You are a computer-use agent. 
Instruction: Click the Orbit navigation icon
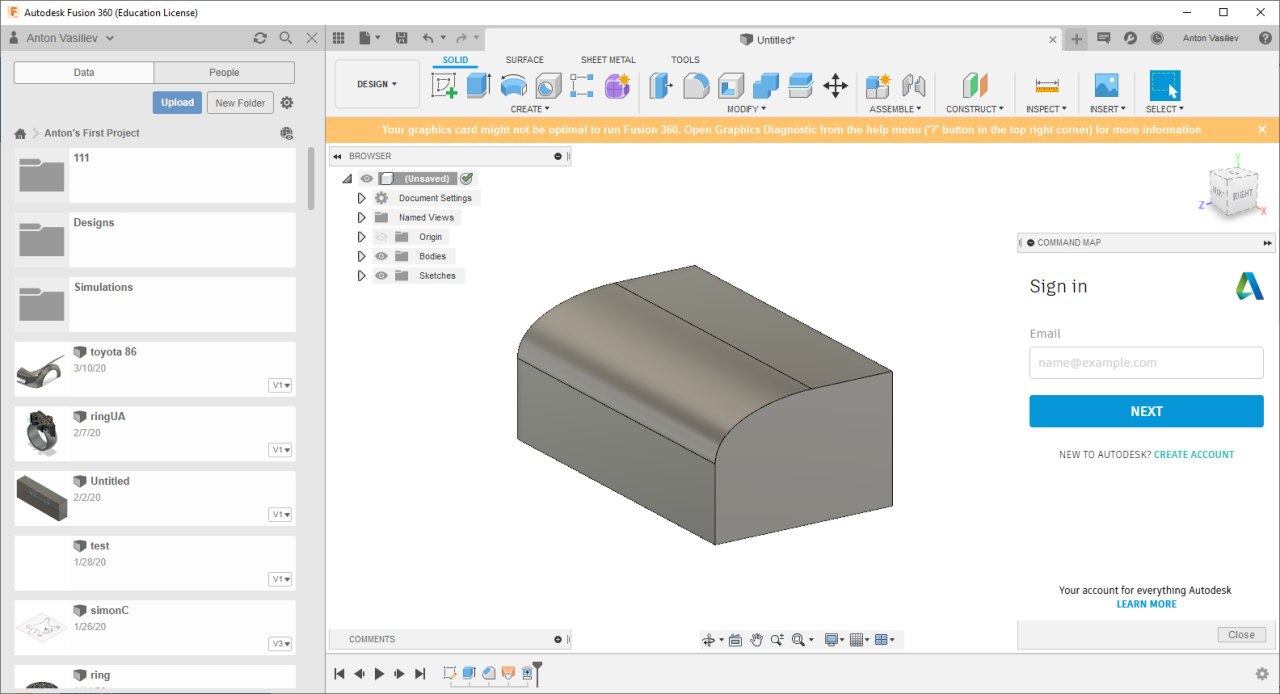point(709,640)
